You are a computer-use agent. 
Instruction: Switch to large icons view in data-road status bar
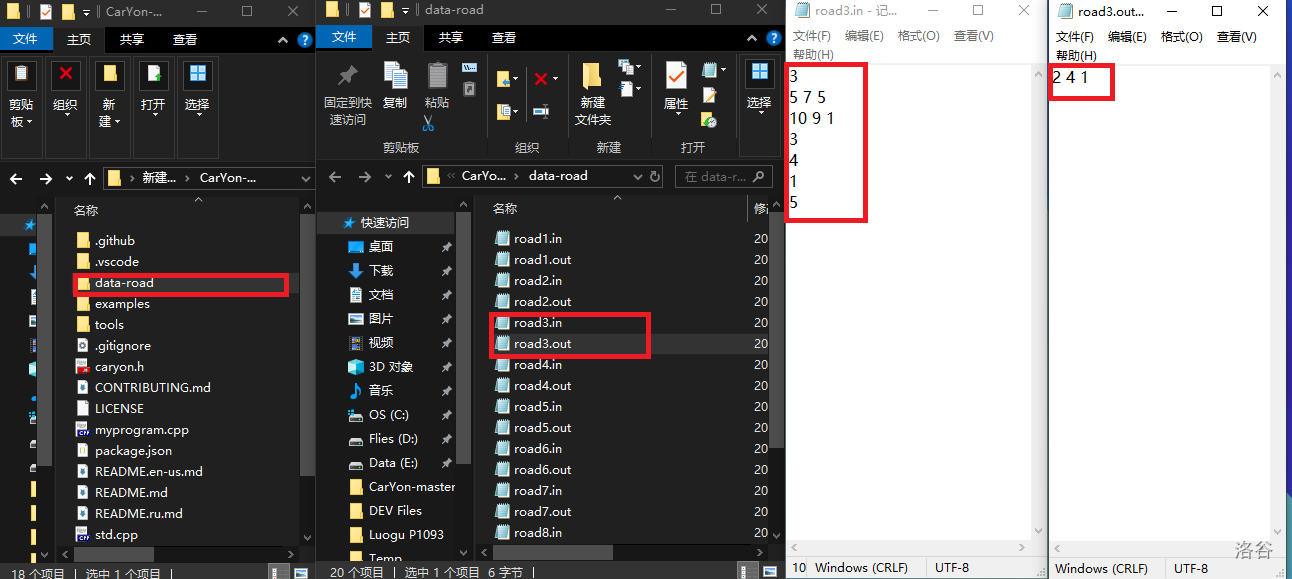tap(769, 571)
